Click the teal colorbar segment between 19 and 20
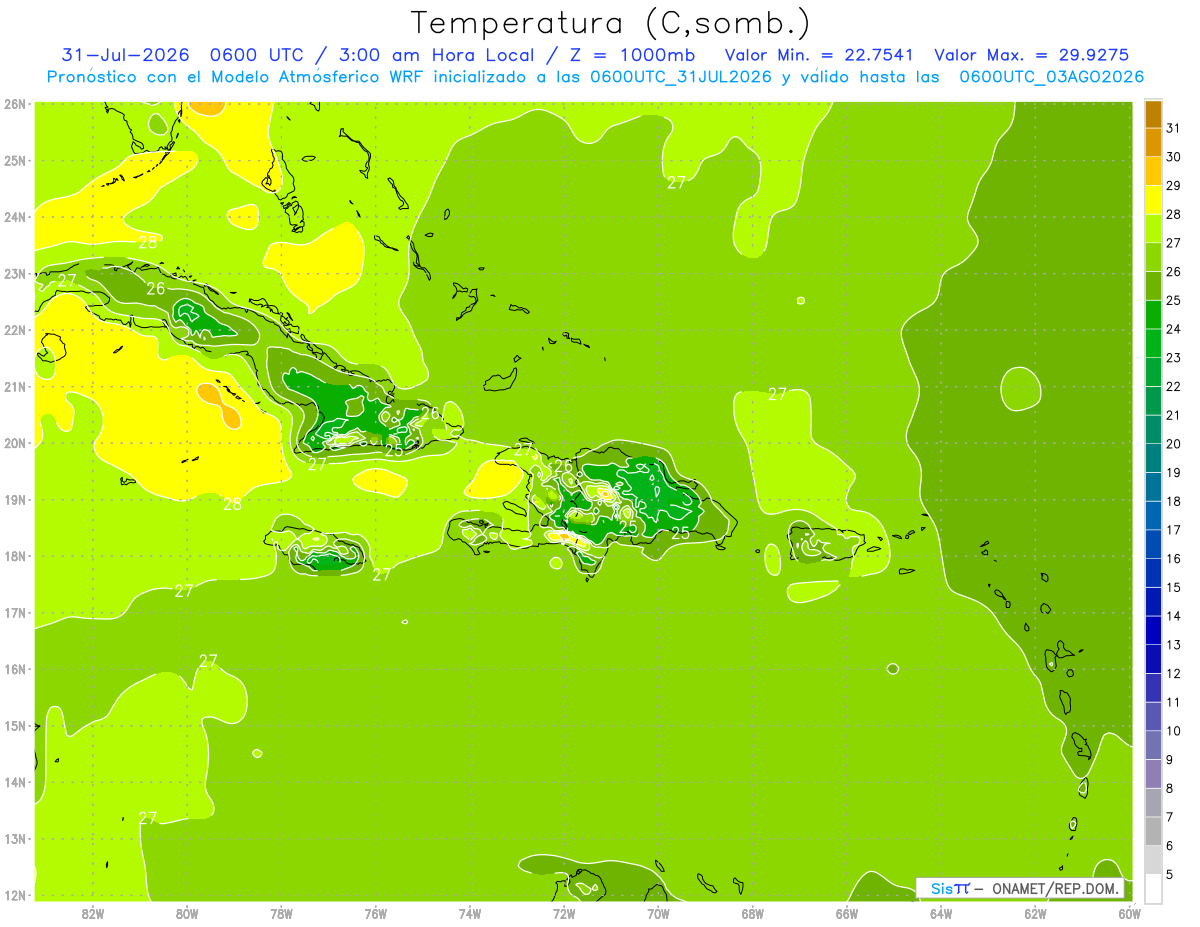Viewport: 1200px width, 927px height. (x=1153, y=458)
